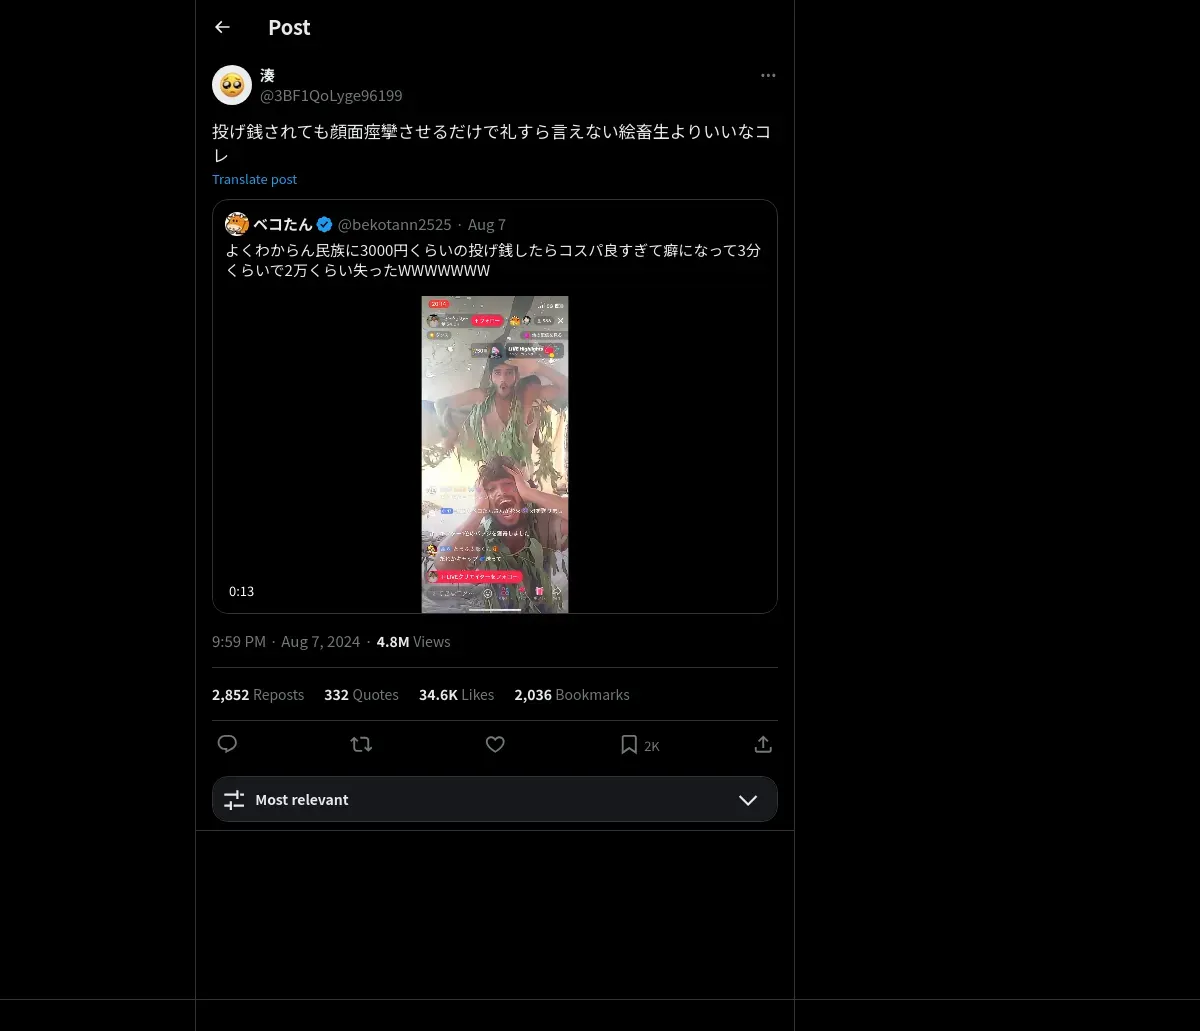The height and width of the screenshot is (1031, 1200).
Task: Play the quoted 0:13 video thumbnail
Action: click(495, 454)
